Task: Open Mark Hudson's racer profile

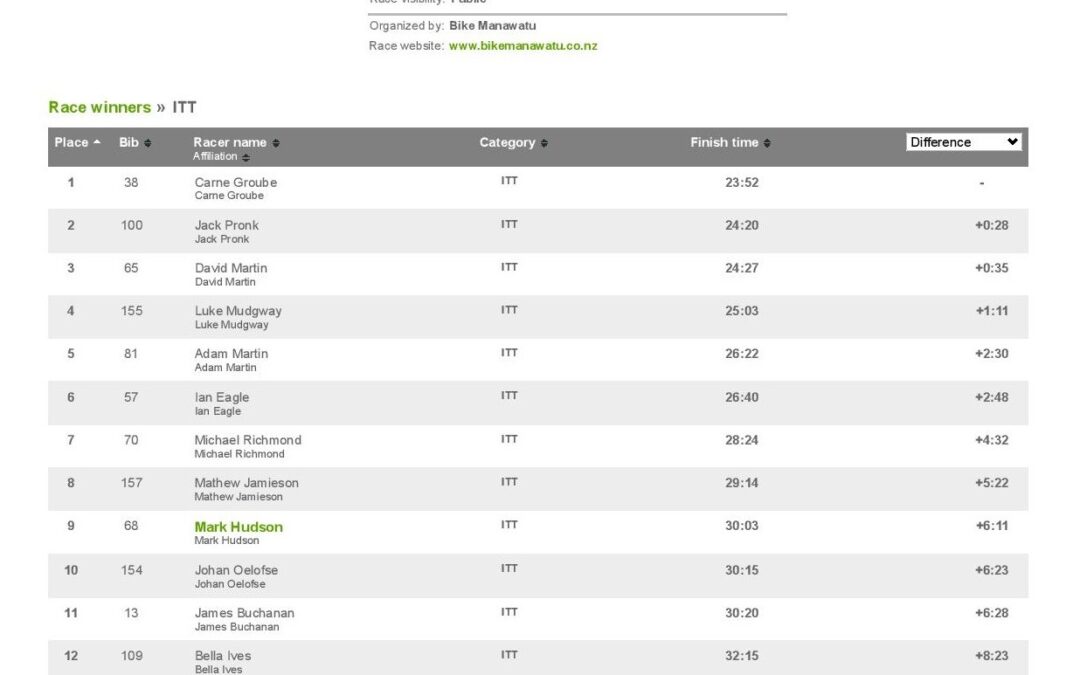Action: tap(237, 526)
